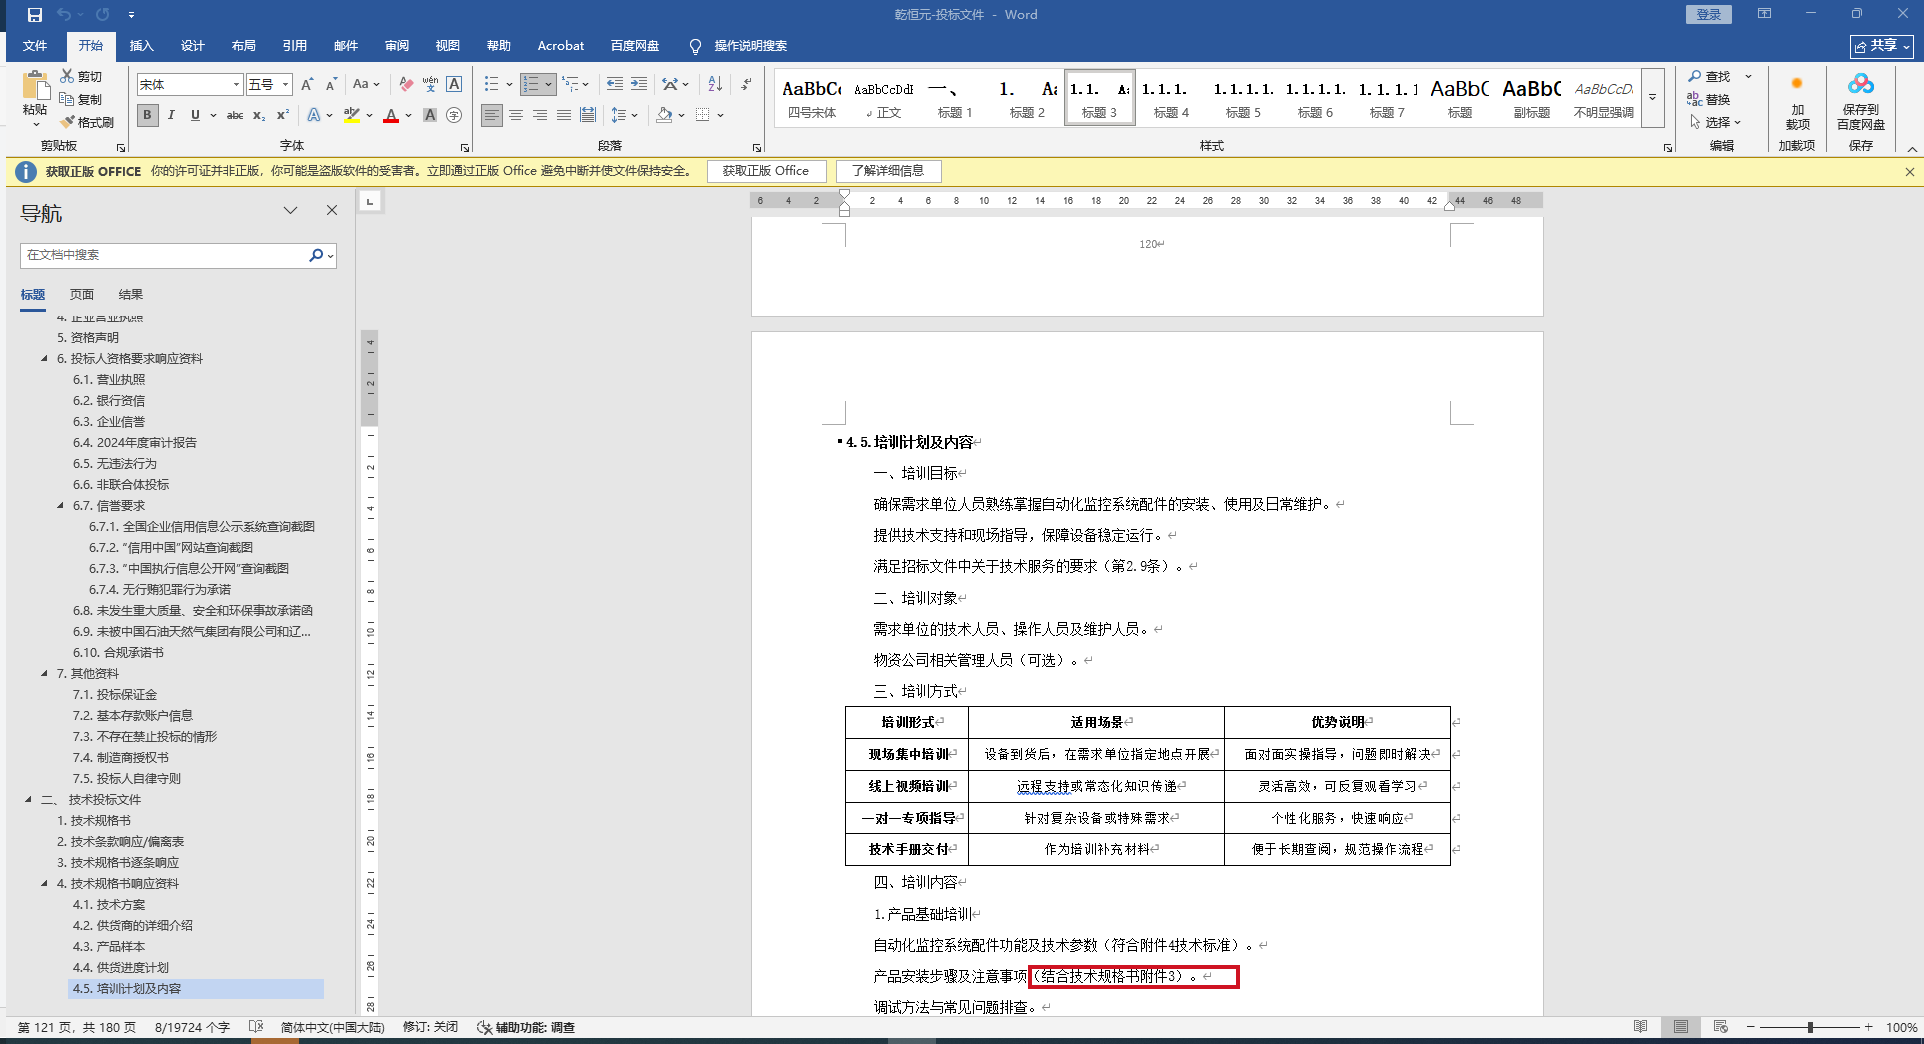Screen dimensions: 1924x1044
Task: Click the Format Painter brush icon
Action: pos(67,122)
